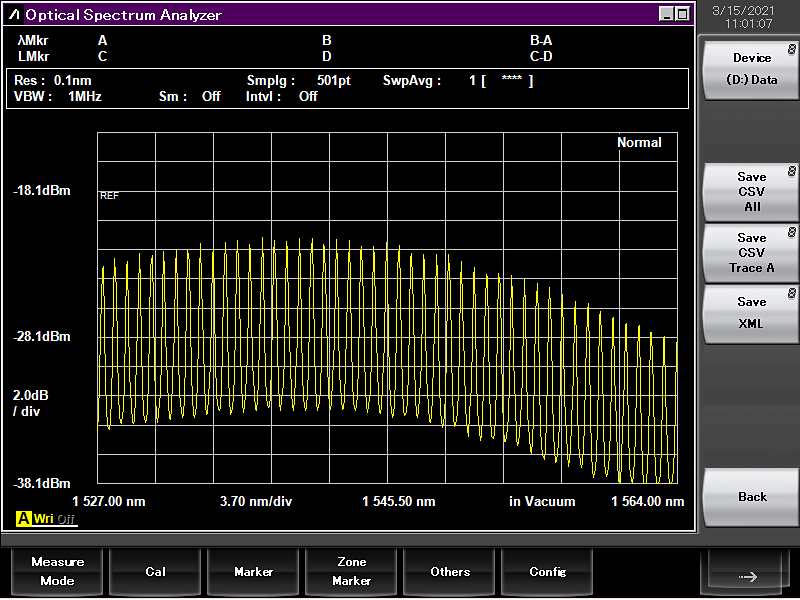This screenshot has width=800, height=600.
Task: Click the LMkr label
Action: click(x=34, y=57)
